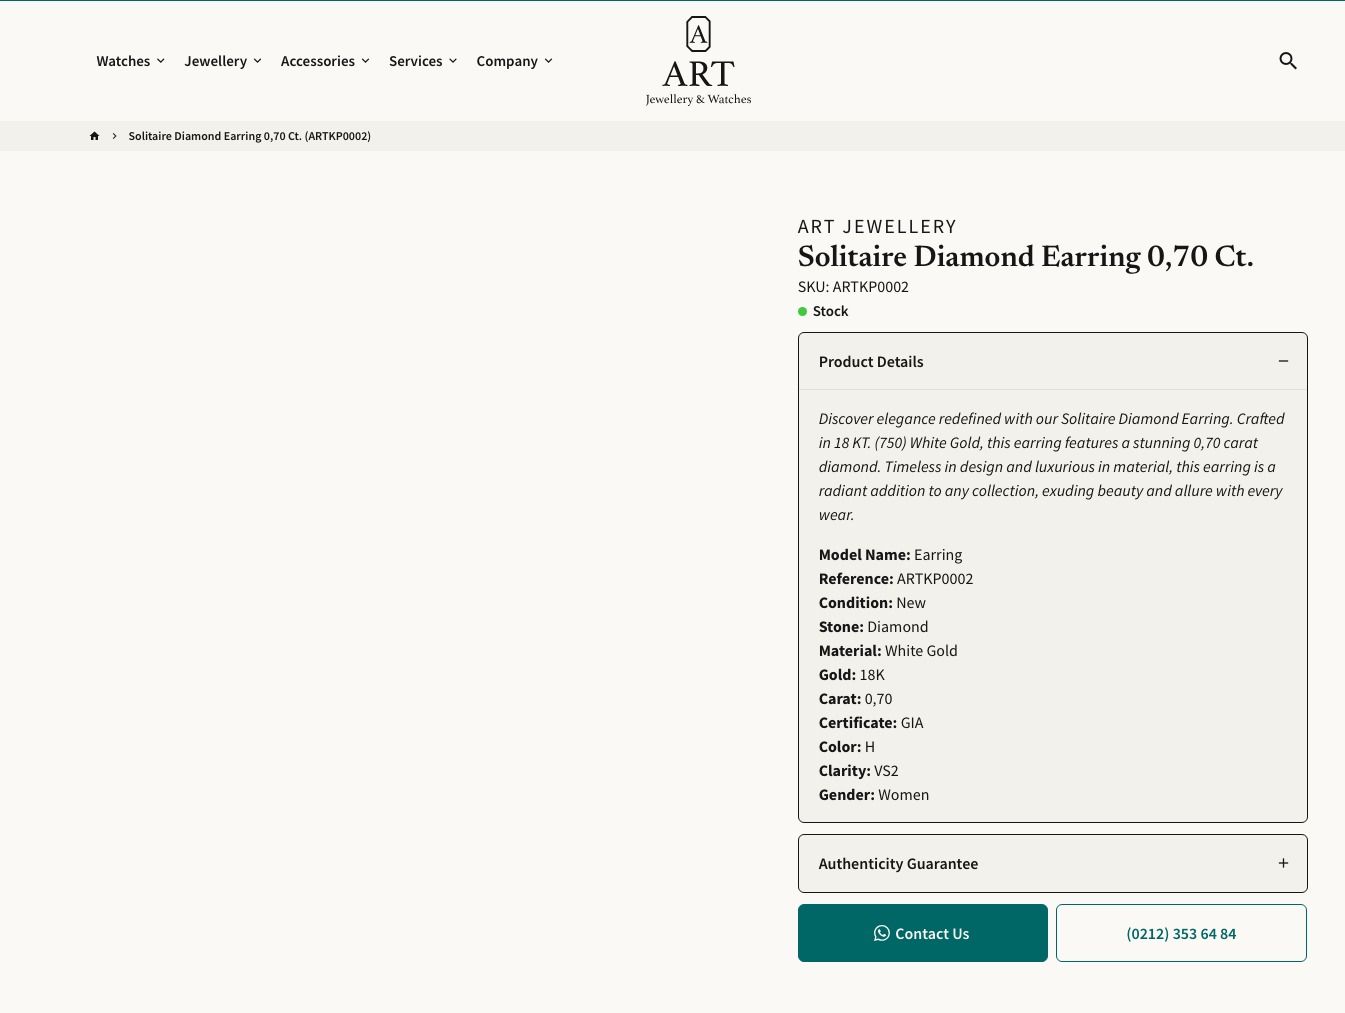Click the breadcrumb Solitaire Diamond Earring link

249,136
